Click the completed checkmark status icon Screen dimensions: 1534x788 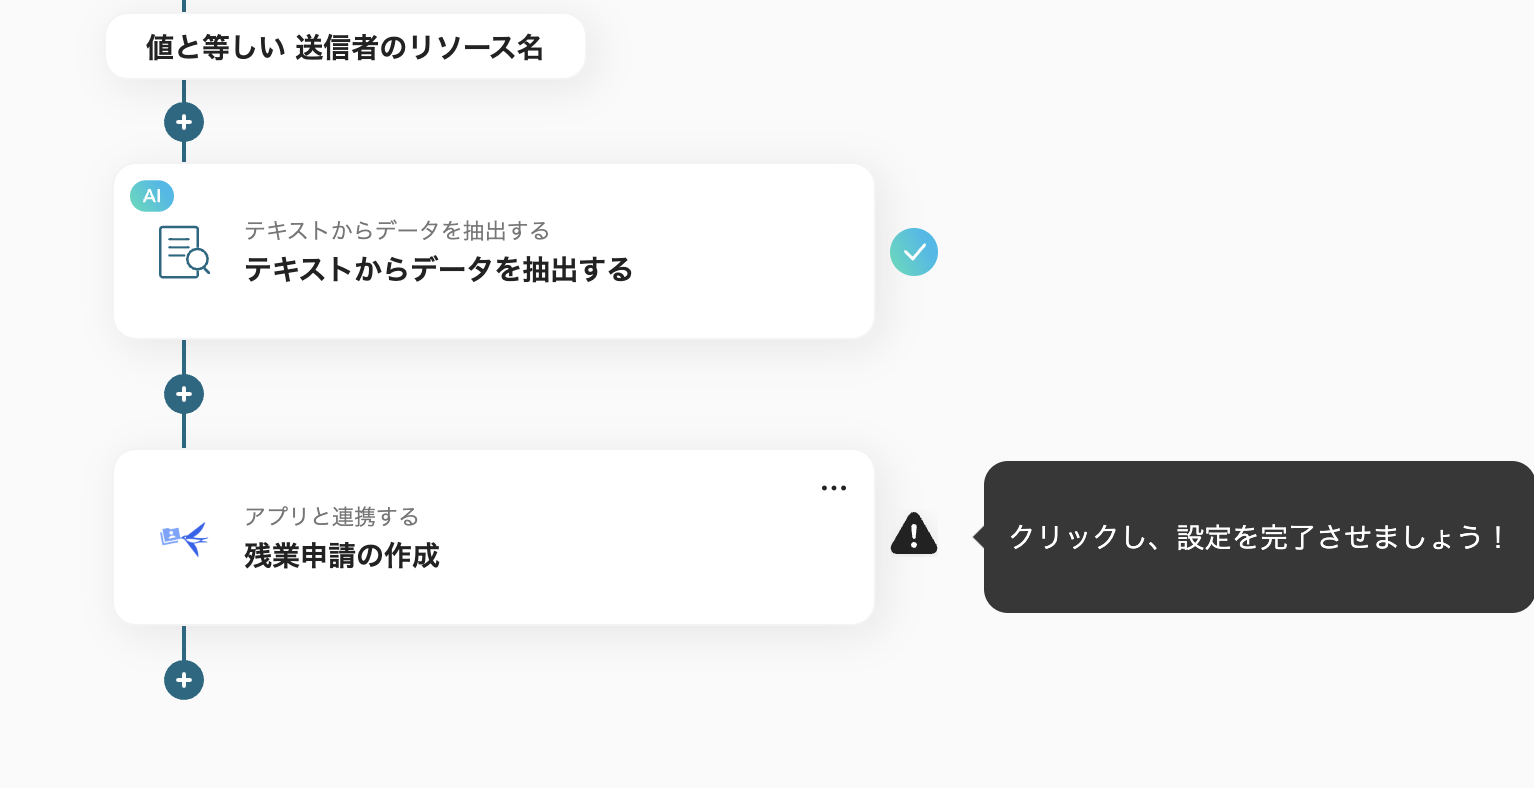point(914,252)
